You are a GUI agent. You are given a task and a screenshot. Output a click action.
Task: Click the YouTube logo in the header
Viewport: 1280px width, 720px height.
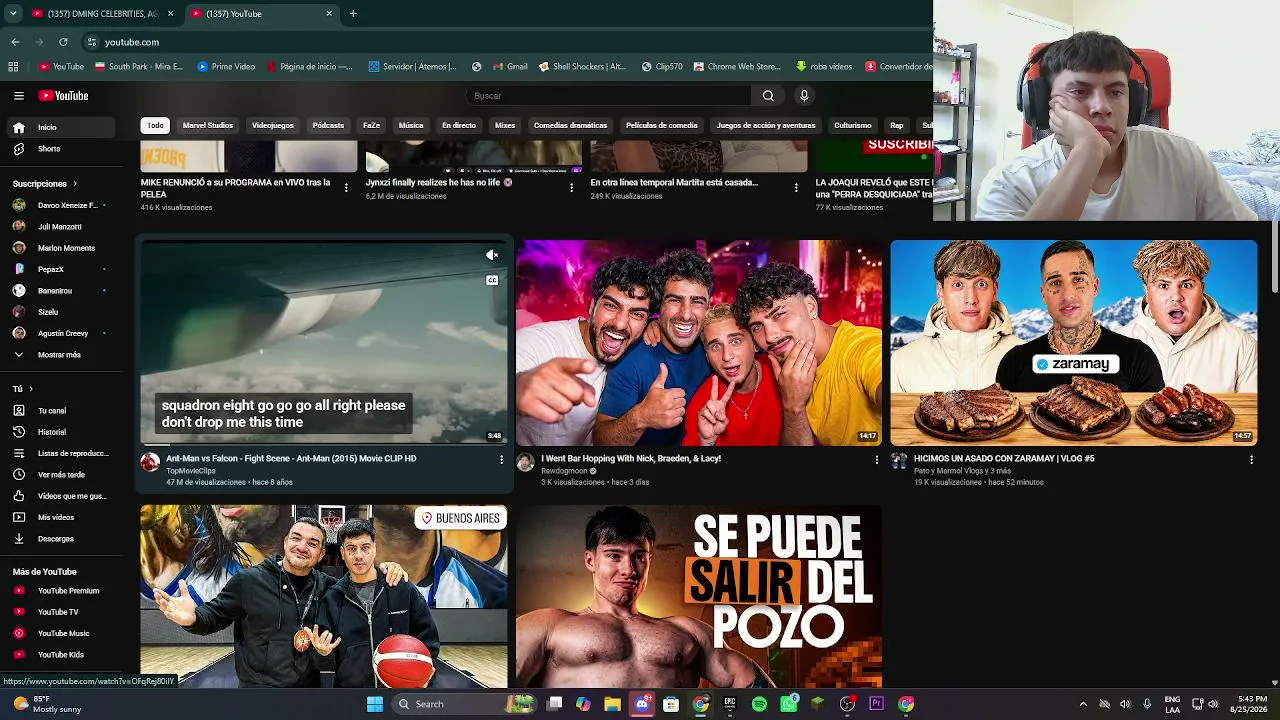[64, 96]
